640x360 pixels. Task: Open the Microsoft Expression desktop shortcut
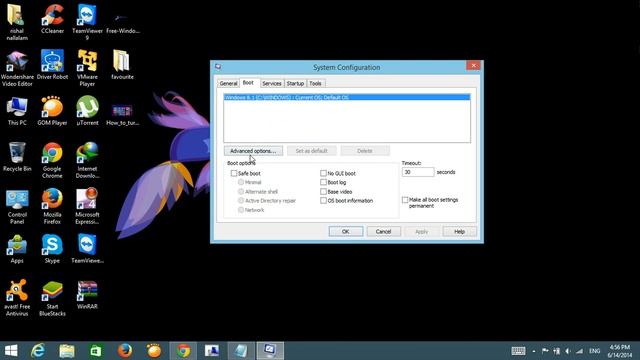(x=87, y=206)
